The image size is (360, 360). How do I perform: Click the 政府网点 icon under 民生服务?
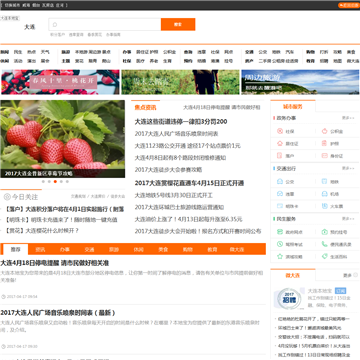coord(280,232)
